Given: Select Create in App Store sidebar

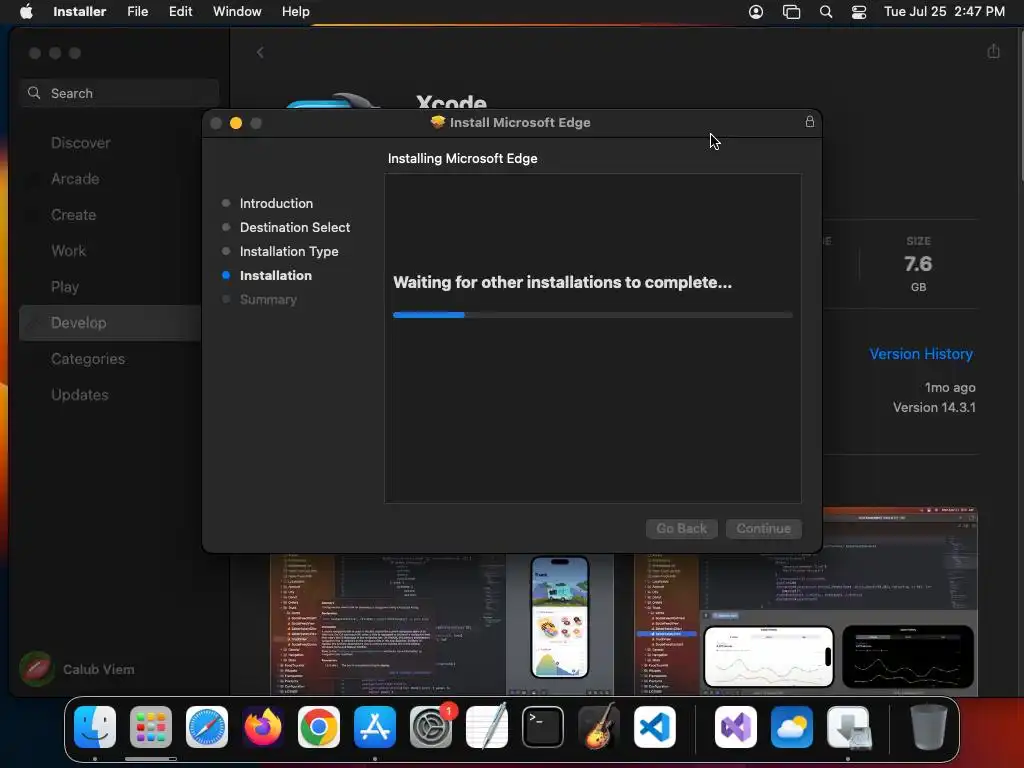Looking at the screenshot, I should (x=73, y=215).
